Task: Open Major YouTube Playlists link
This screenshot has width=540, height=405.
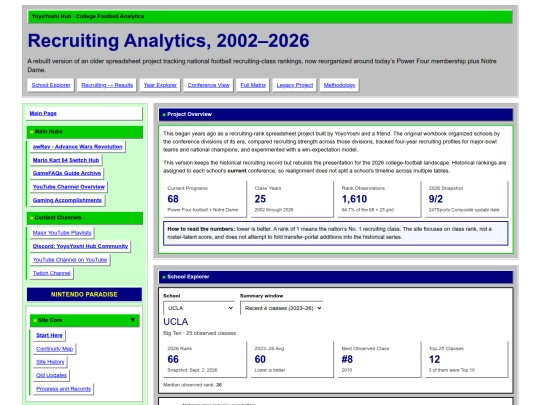Action: pyautogui.click(x=62, y=233)
